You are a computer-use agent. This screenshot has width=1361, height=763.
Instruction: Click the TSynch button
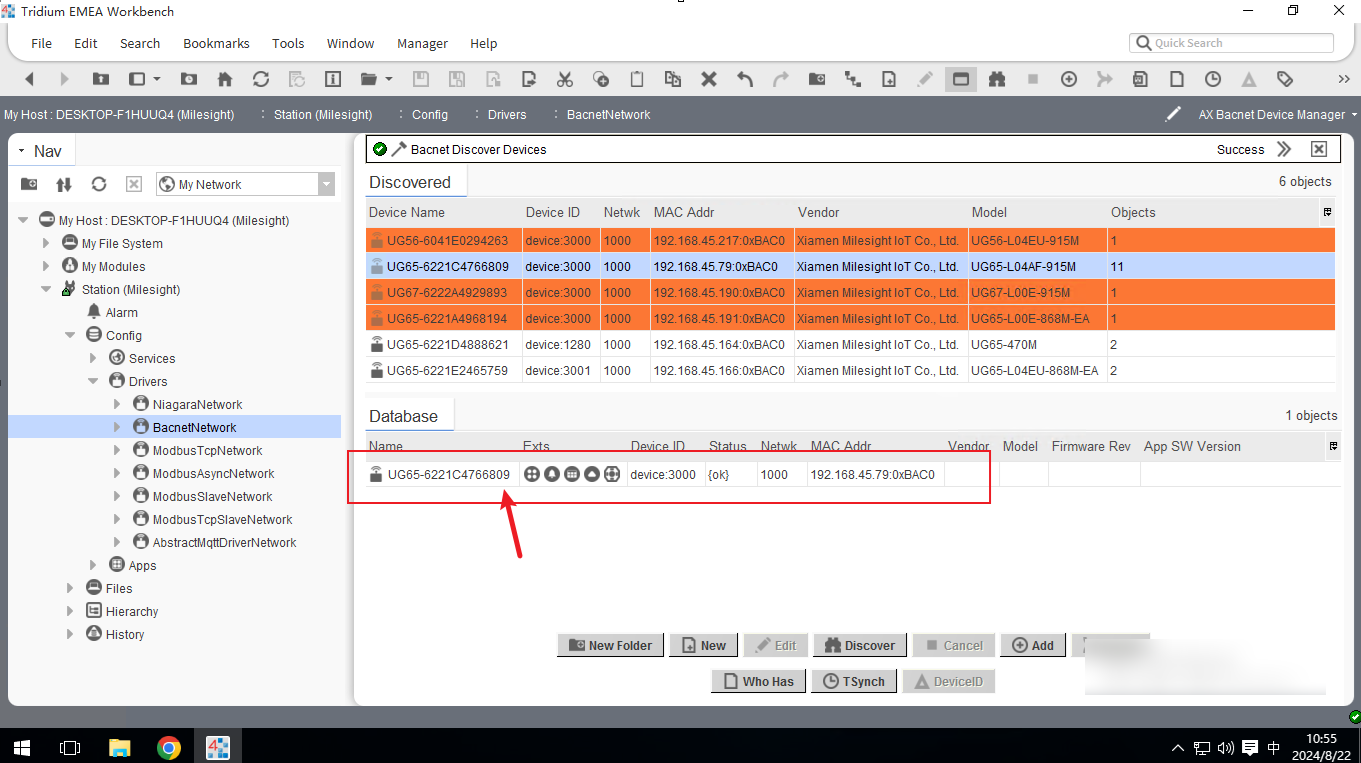click(853, 681)
